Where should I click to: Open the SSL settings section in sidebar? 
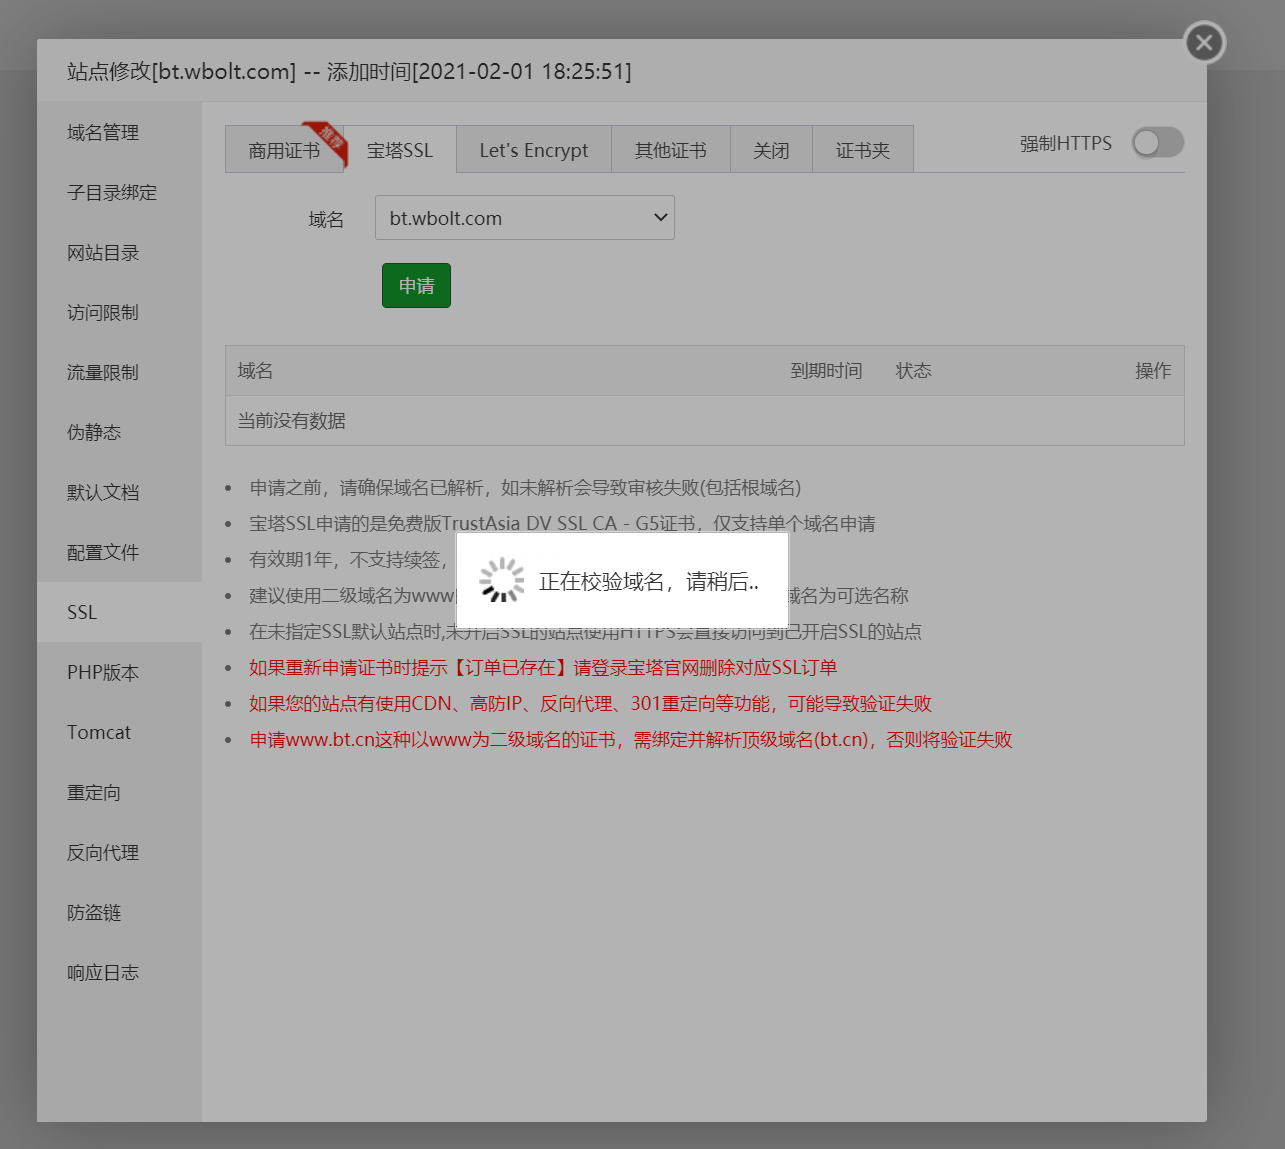coord(81,611)
